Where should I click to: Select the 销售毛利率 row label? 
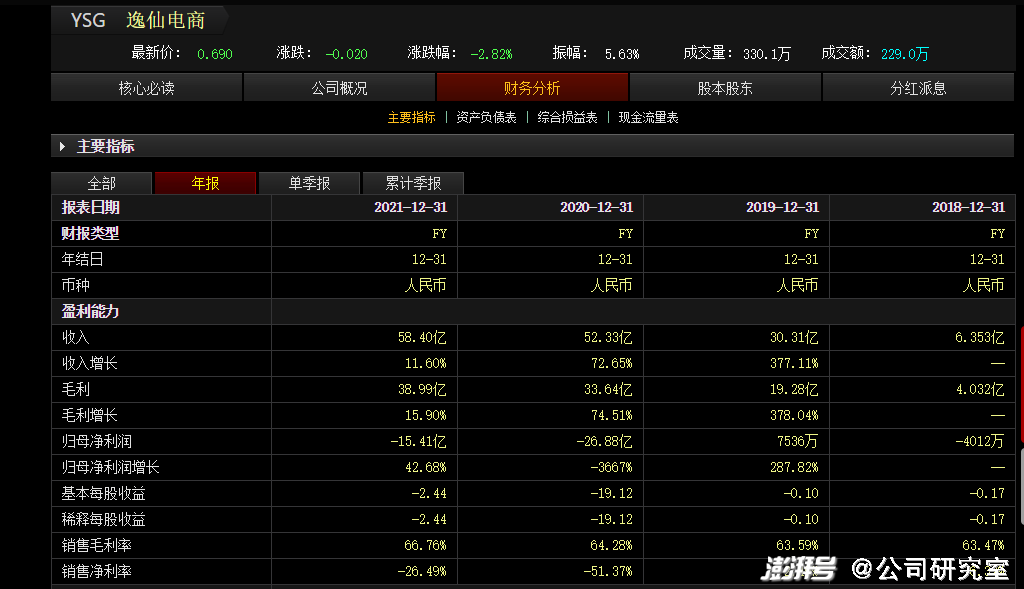[97, 545]
